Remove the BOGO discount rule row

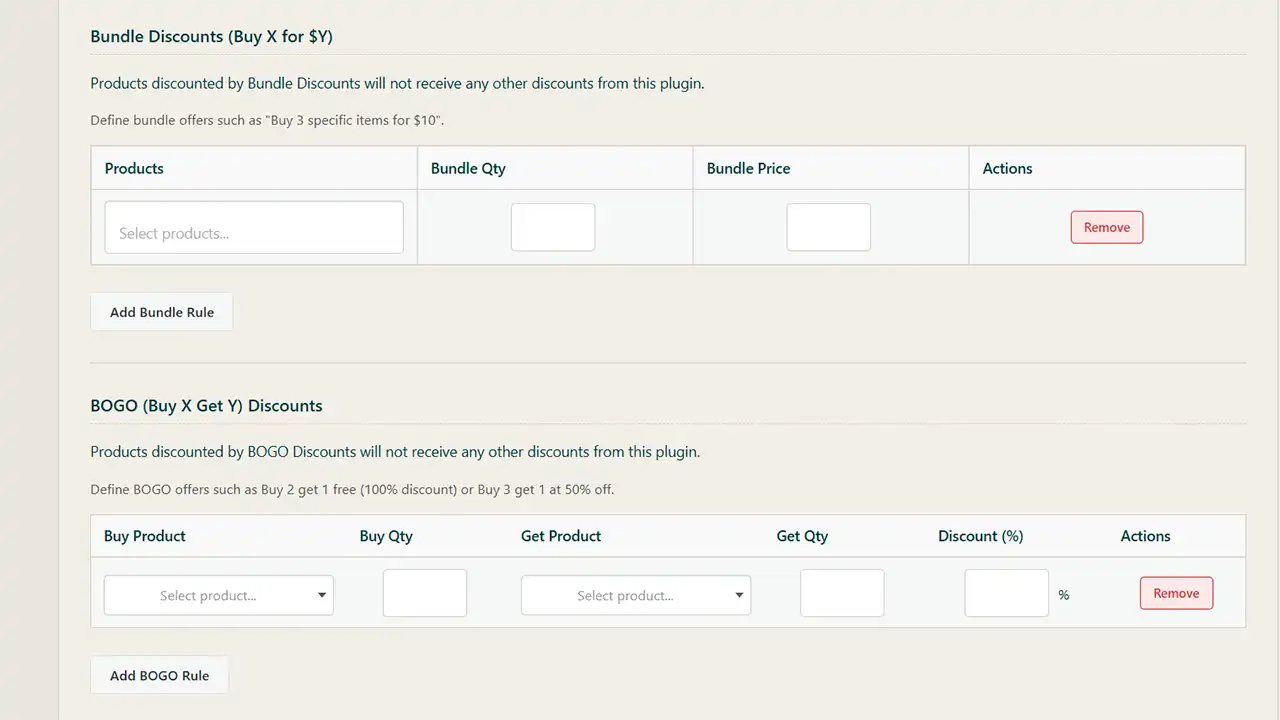(x=1176, y=593)
